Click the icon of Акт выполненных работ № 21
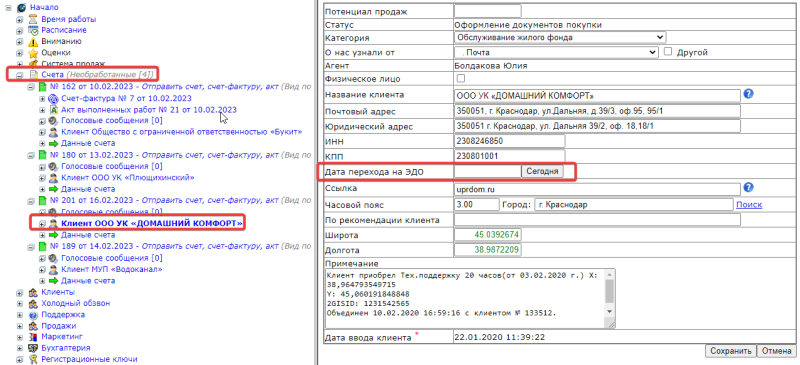Viewport: 800px width, 365px height. pos(54,110)
